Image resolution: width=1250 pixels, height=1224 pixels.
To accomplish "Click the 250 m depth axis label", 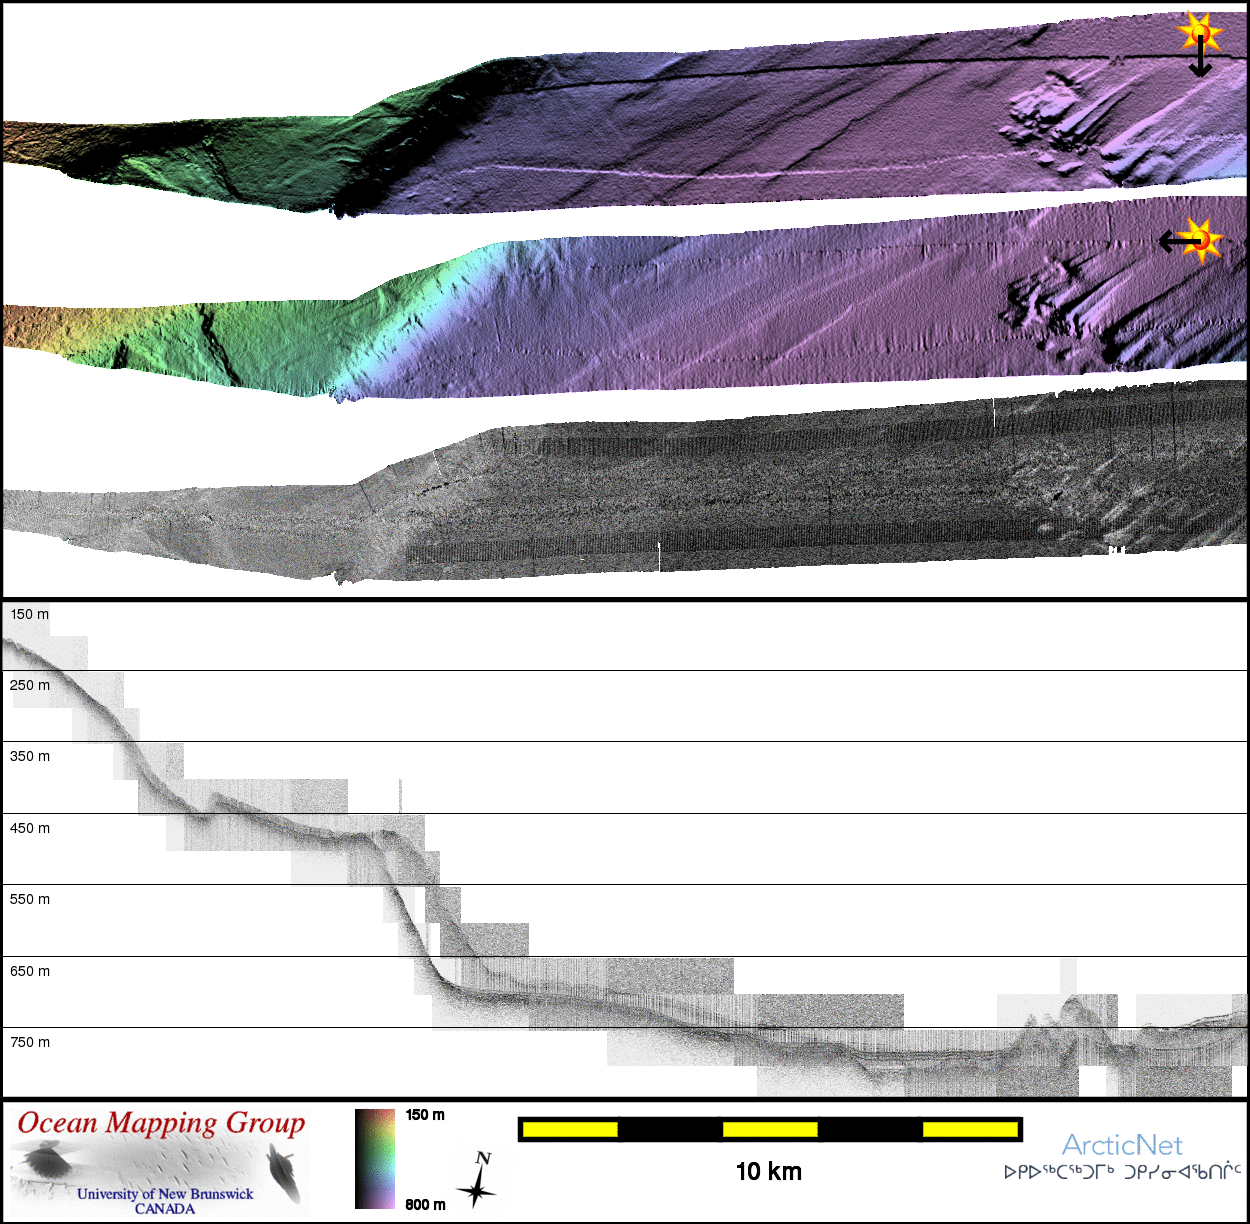I will click(30, 685).
